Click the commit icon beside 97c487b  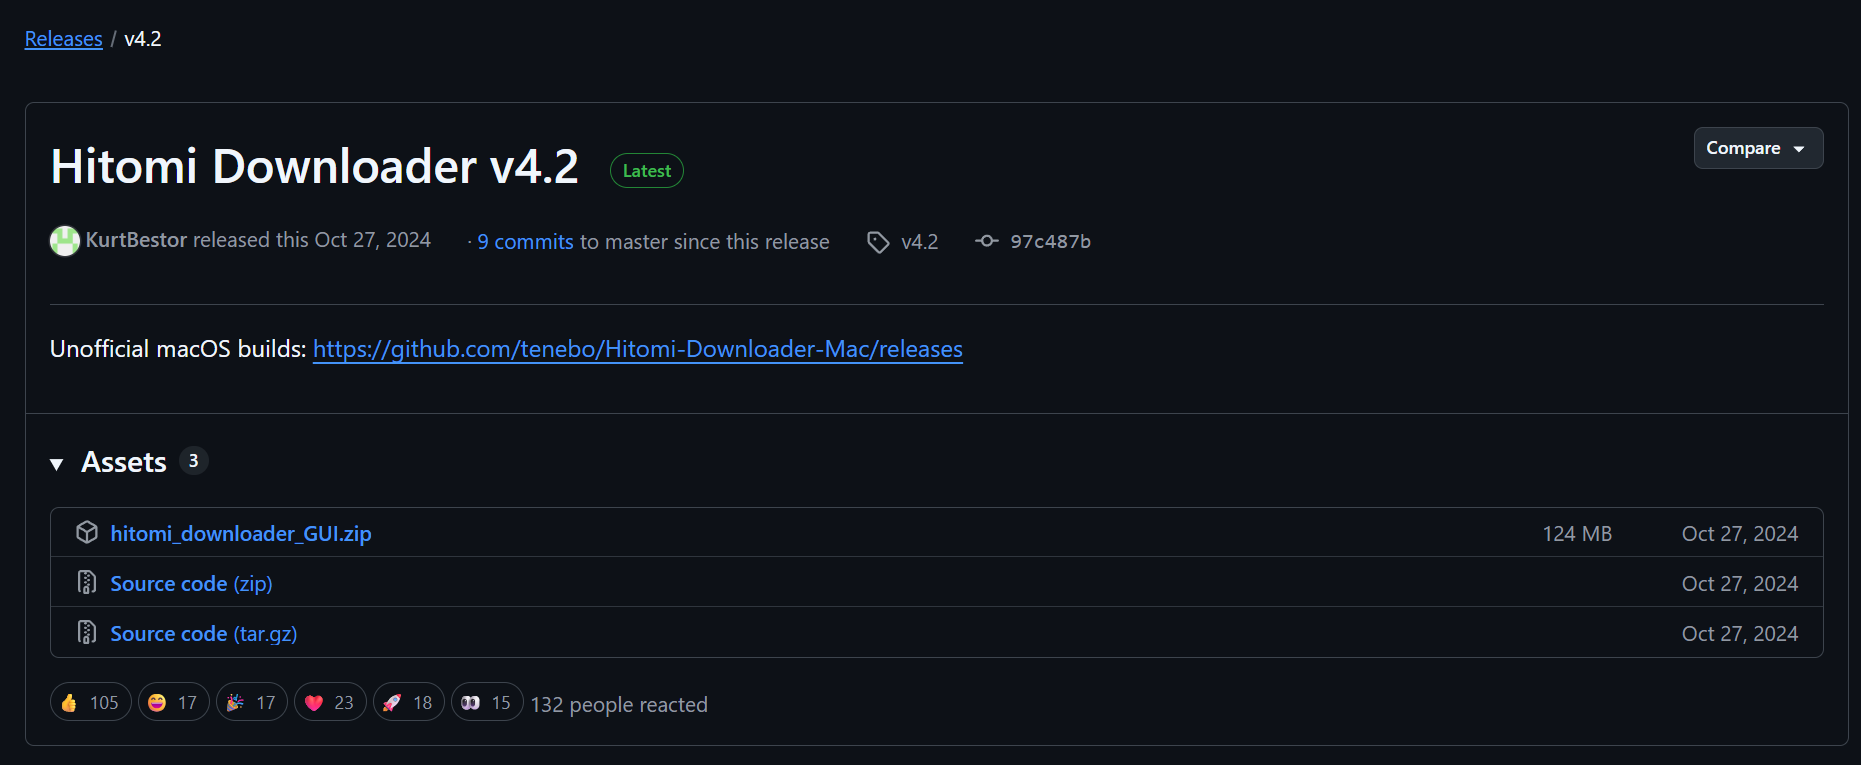987,241
